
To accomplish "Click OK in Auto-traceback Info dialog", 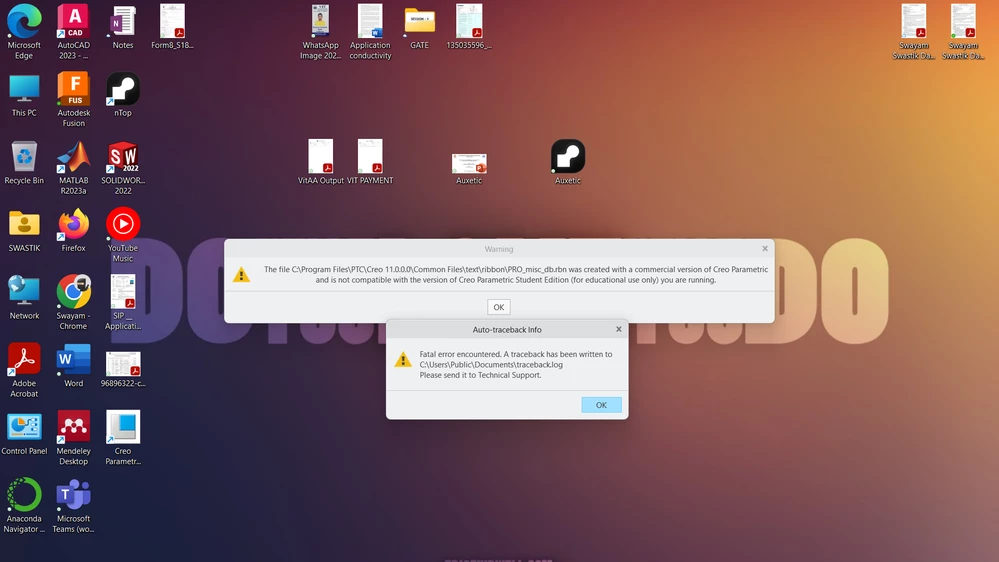I will coord(601,405).
